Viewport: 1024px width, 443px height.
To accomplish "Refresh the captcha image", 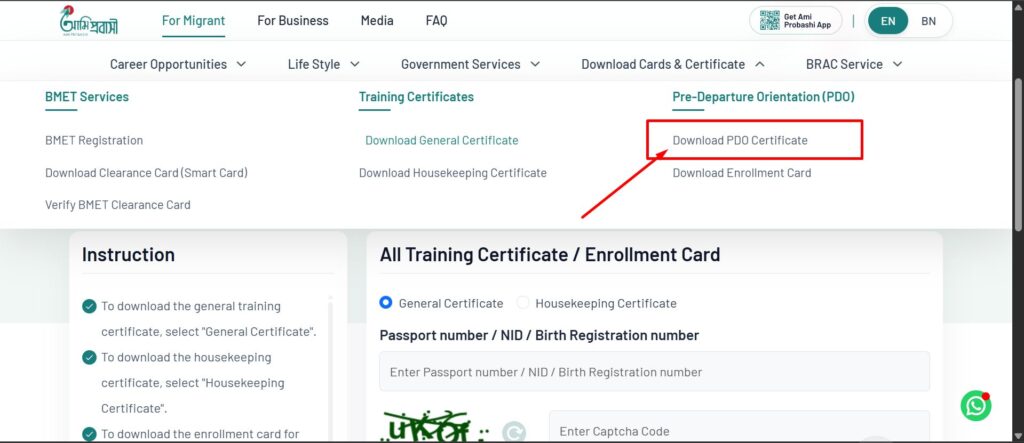I will pos(513,432).
